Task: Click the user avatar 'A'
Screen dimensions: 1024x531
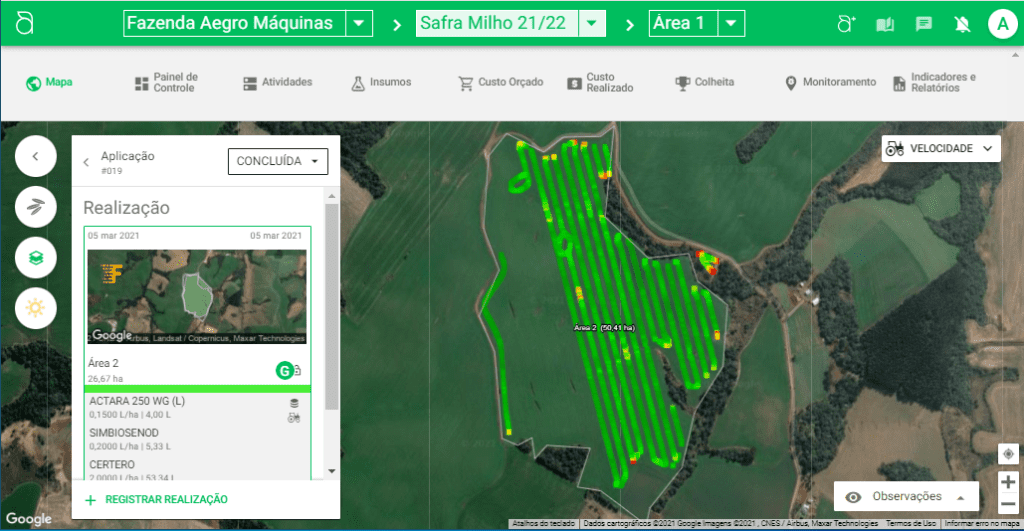Action: click(x=1002, y=24)
